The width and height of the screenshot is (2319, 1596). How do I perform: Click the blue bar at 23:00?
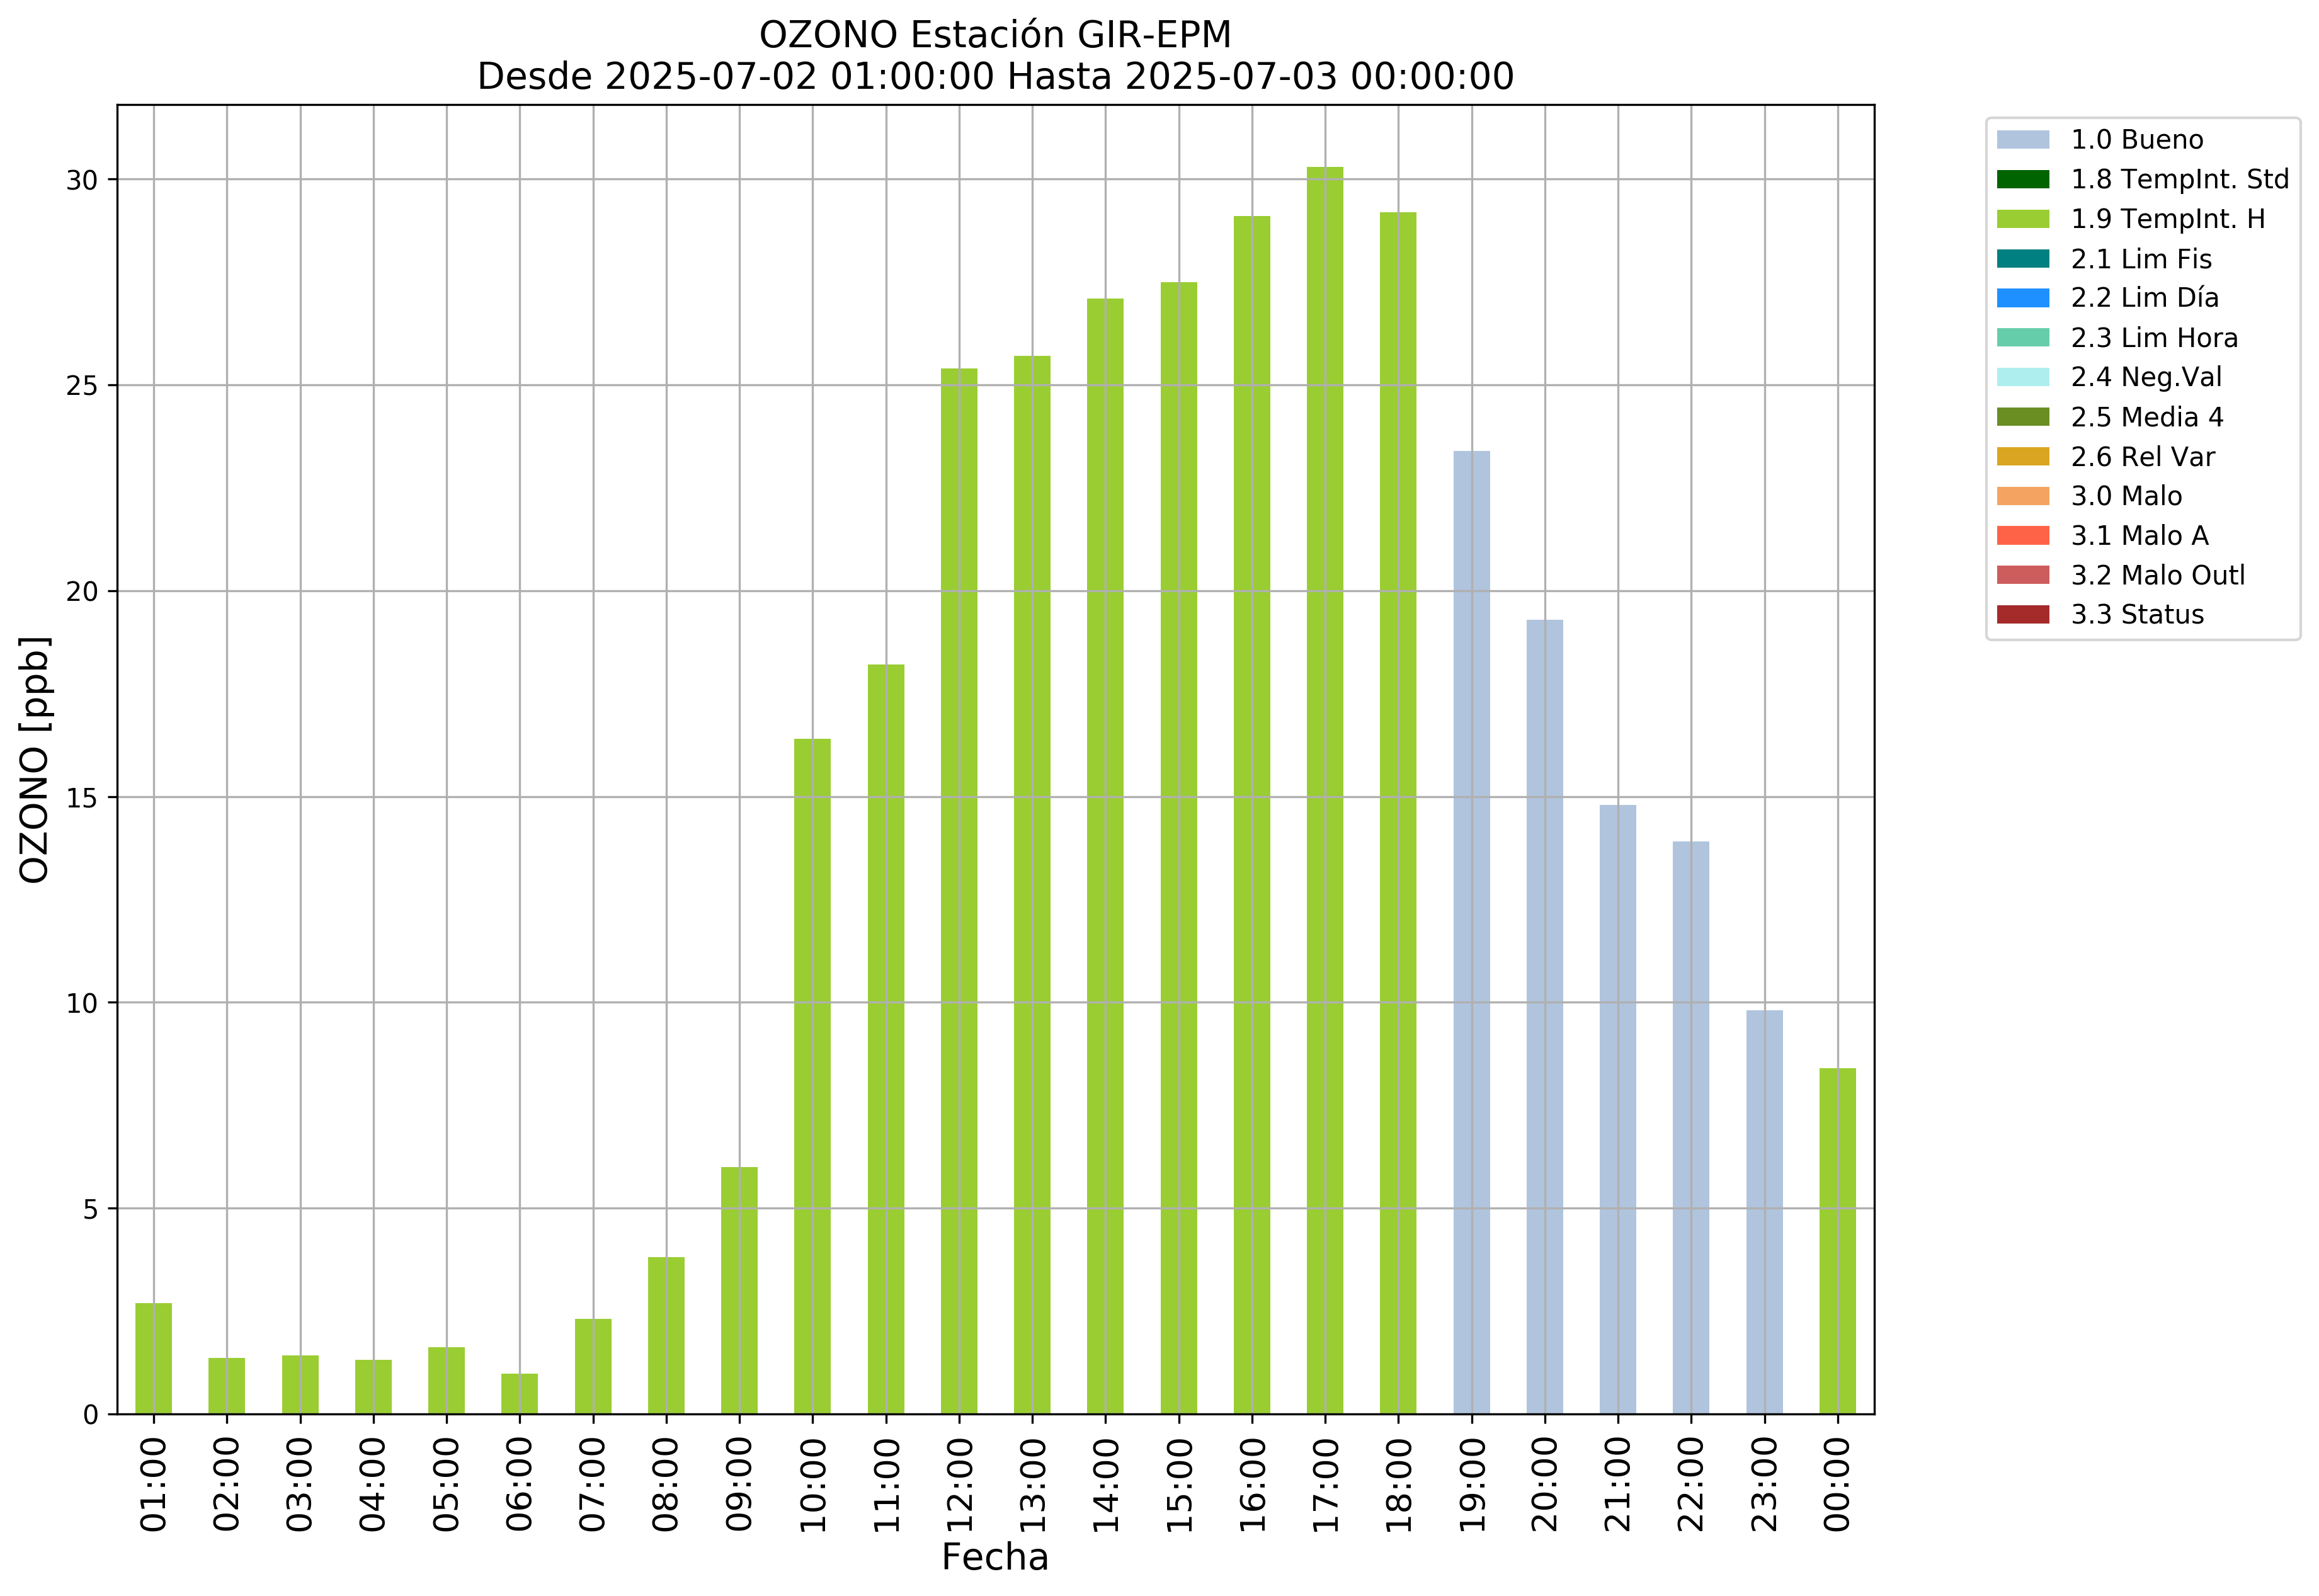1764,1212
